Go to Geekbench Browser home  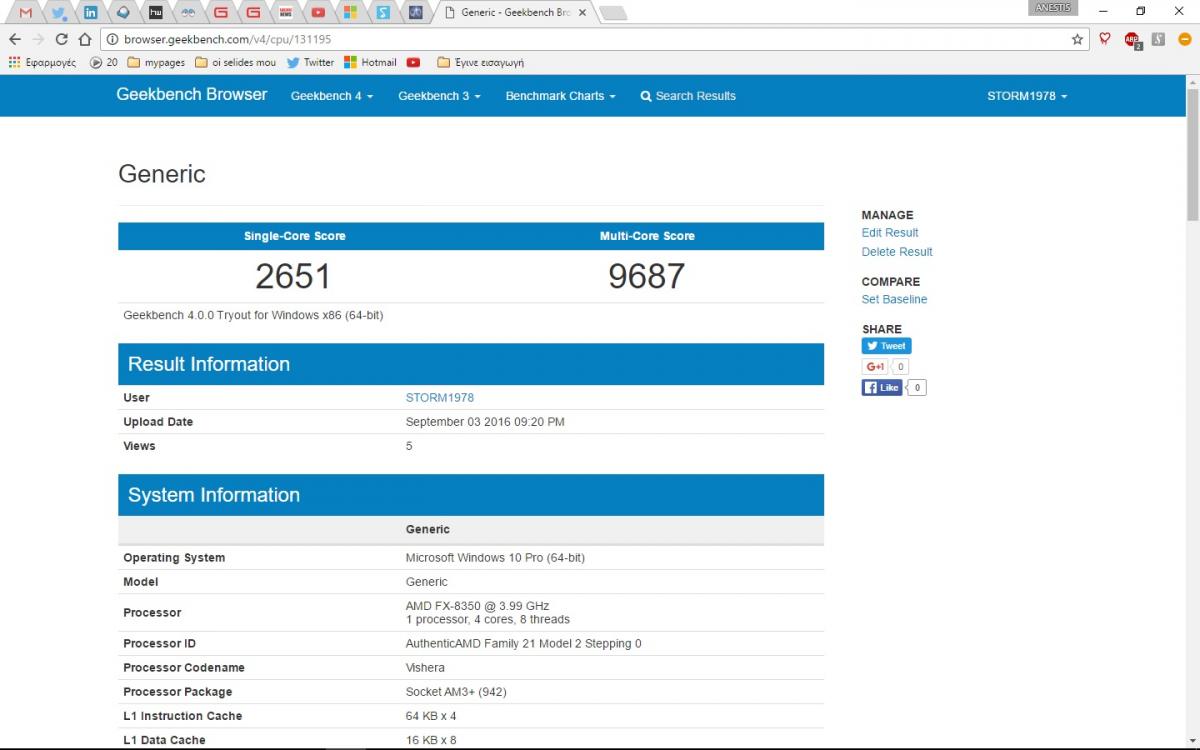(192, 95)
